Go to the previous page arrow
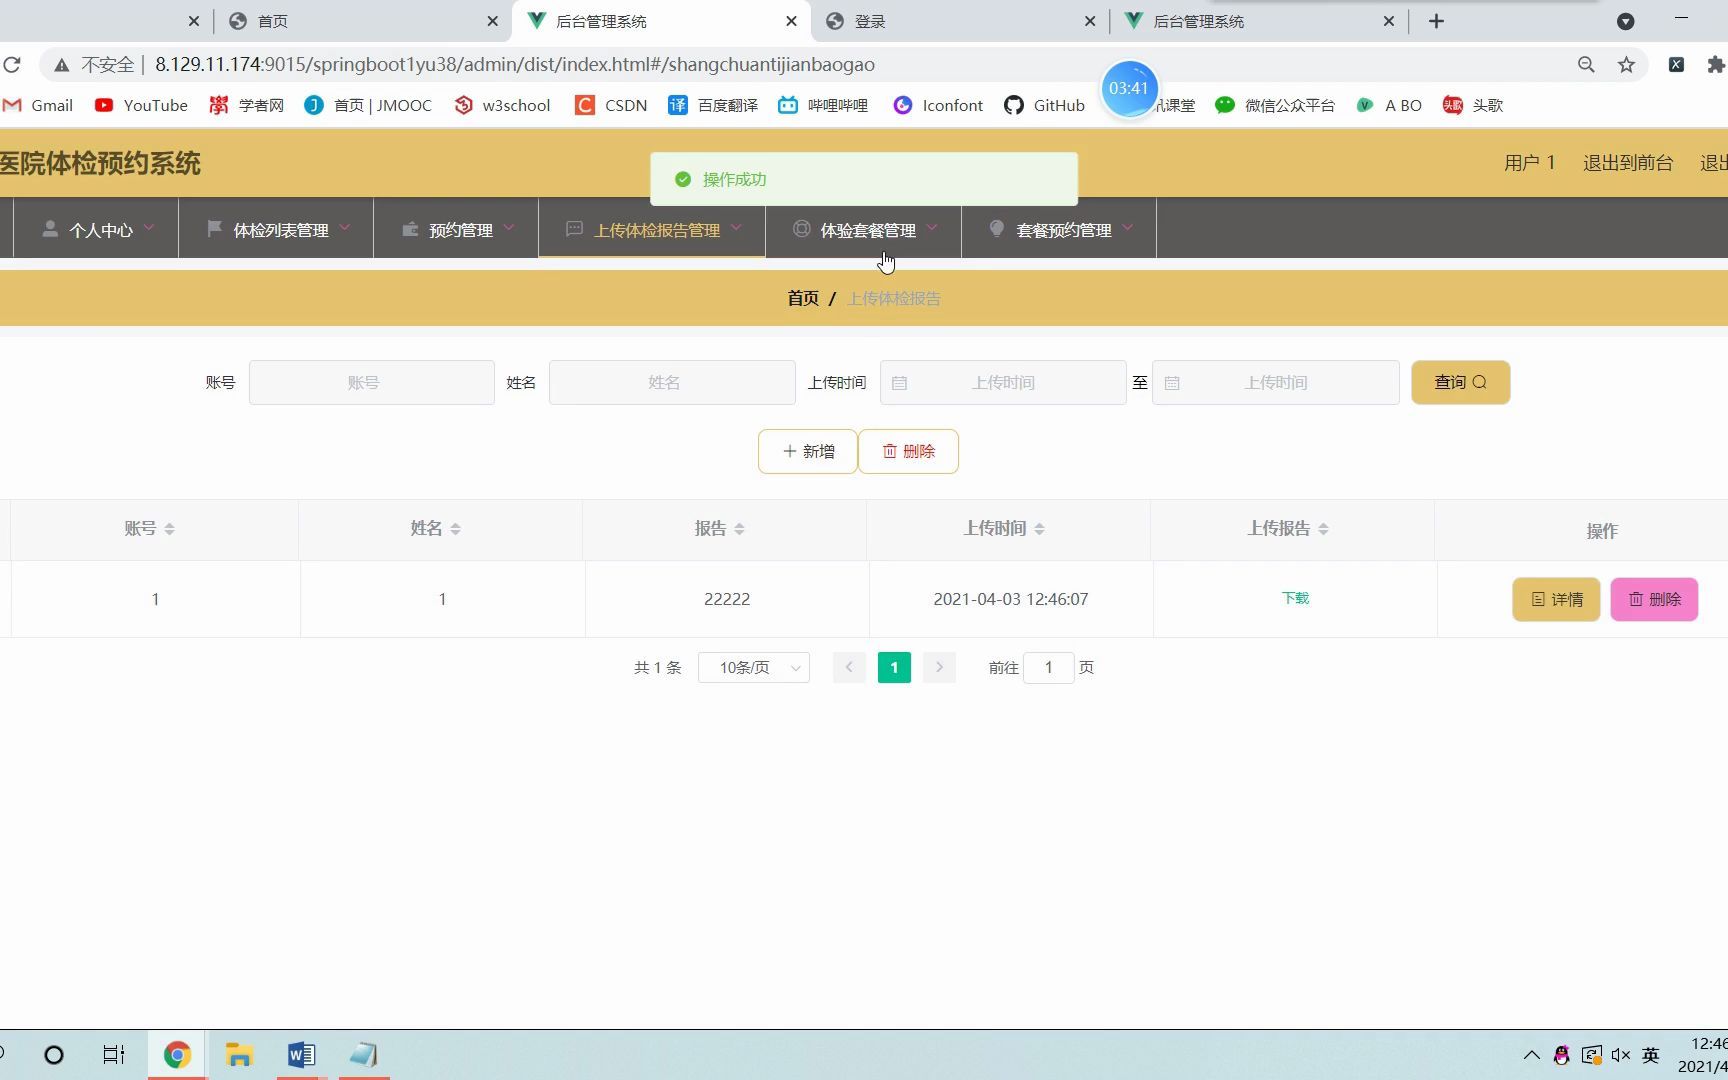The height and width of the screenshot is (1080, 1728). point(849,667)
